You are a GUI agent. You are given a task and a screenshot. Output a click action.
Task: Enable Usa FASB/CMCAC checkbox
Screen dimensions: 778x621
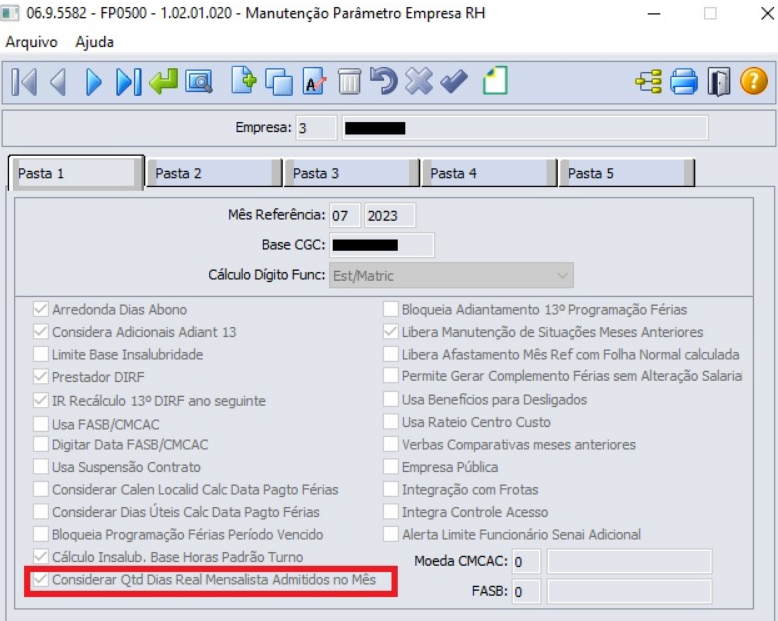41,424
